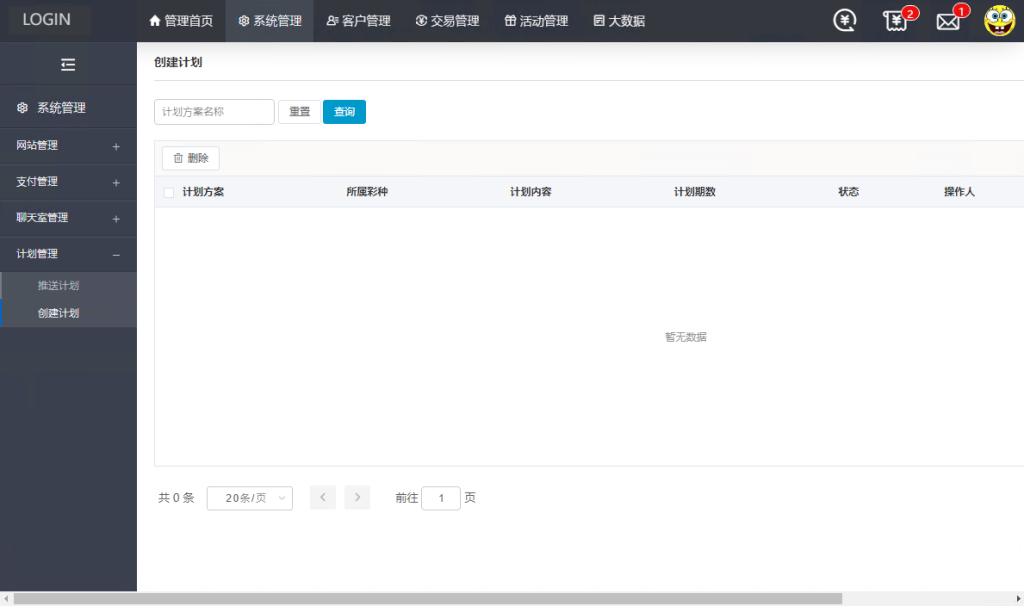Collapse the sidebar using the fold icon

68,64
